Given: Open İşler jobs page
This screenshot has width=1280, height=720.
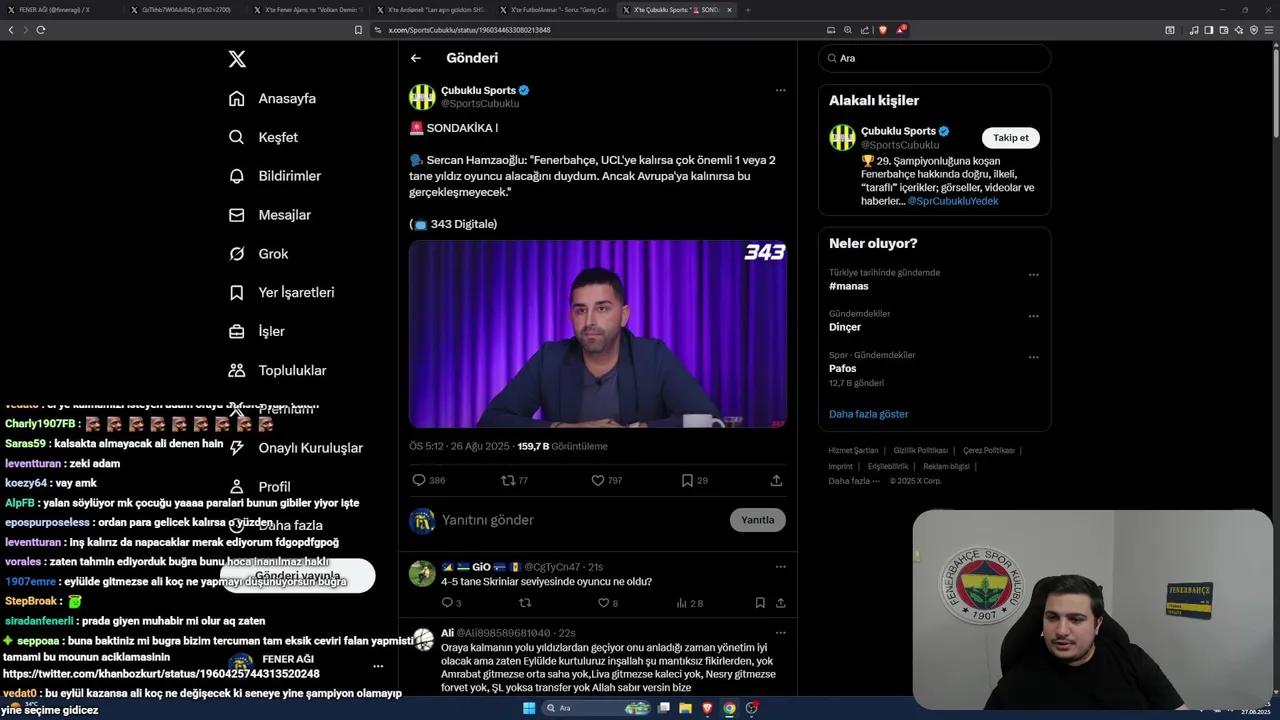Looking at the screenshot, I should tap(256, 331).
